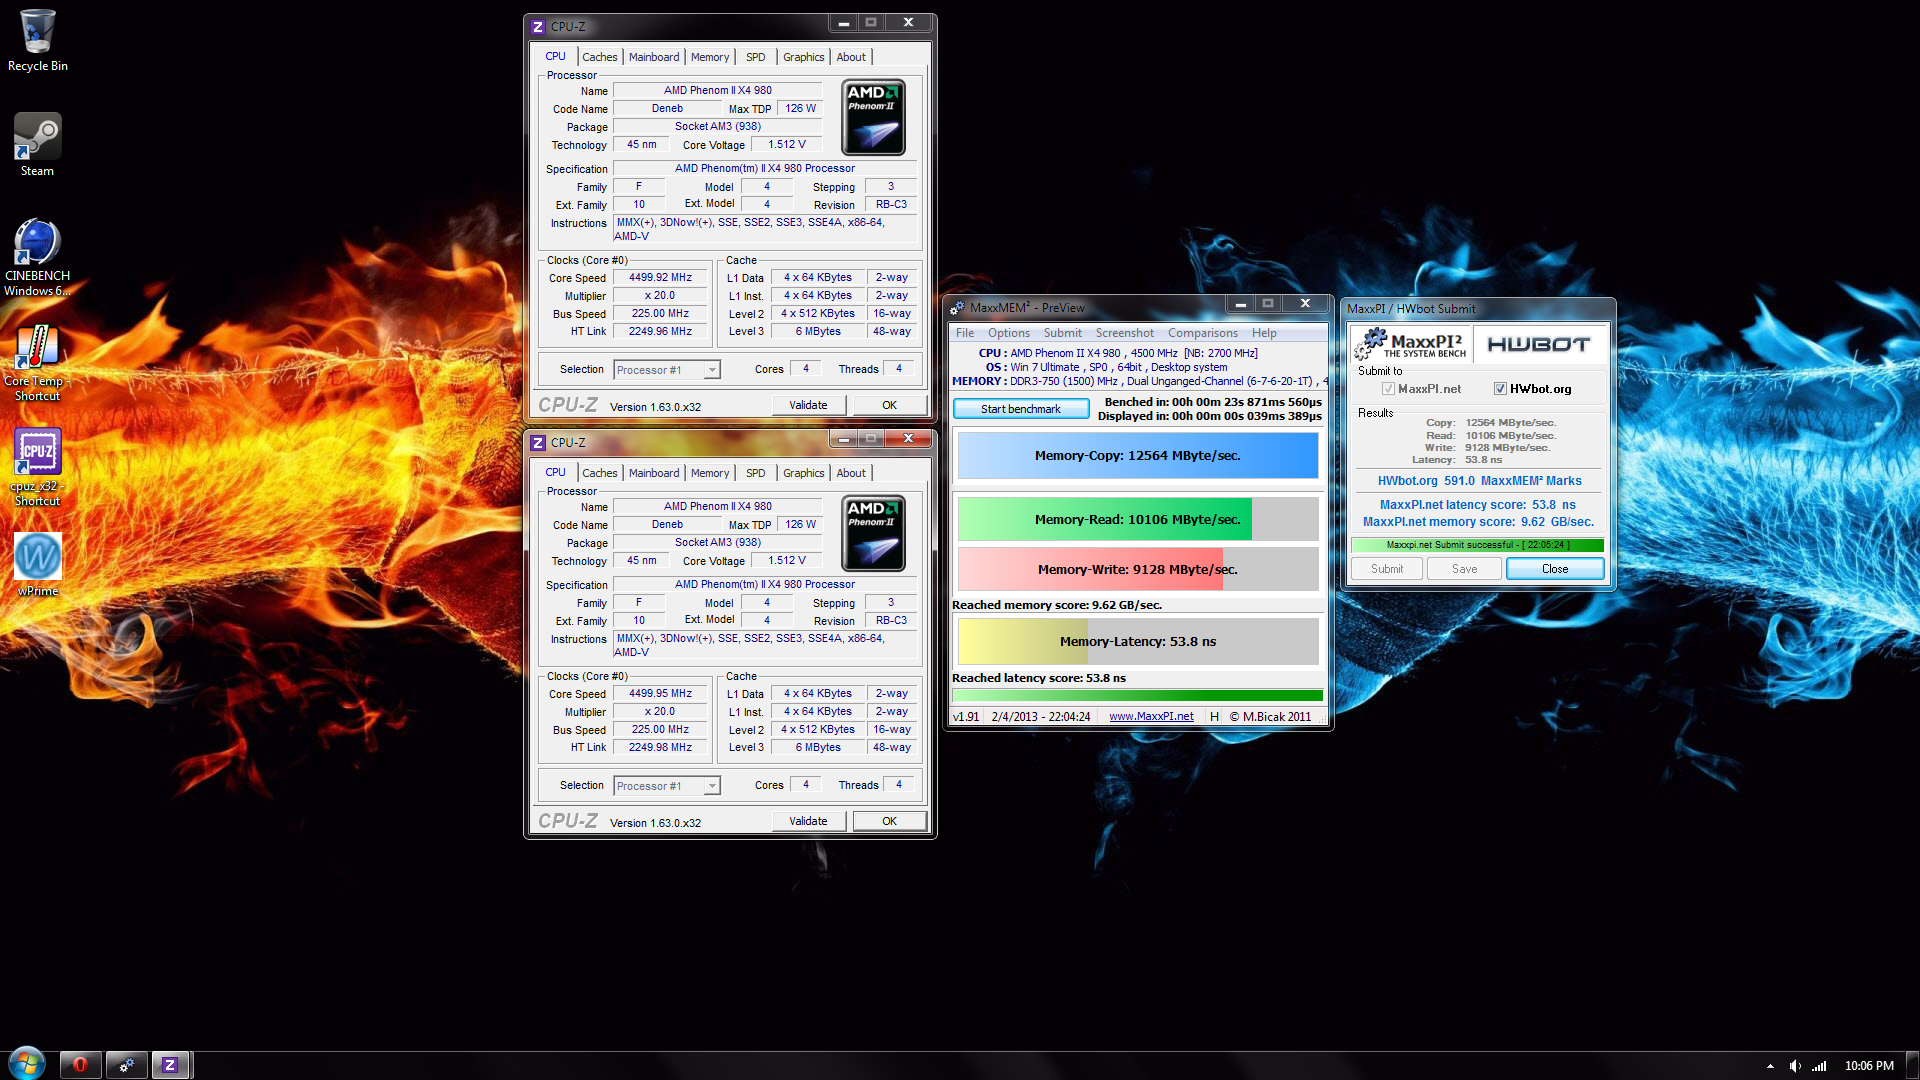Screen dimensions: 1920x1080
Task: Open www.MaxxPI.net link in MaxxMEM
Action: click(1151, 716)
